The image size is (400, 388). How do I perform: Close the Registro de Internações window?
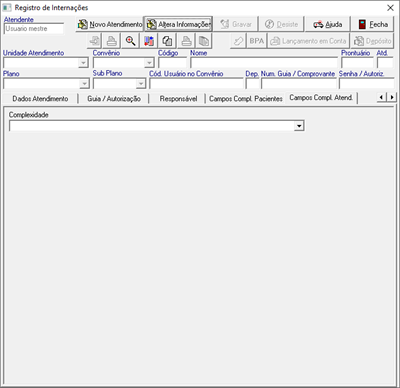[390, 8]
